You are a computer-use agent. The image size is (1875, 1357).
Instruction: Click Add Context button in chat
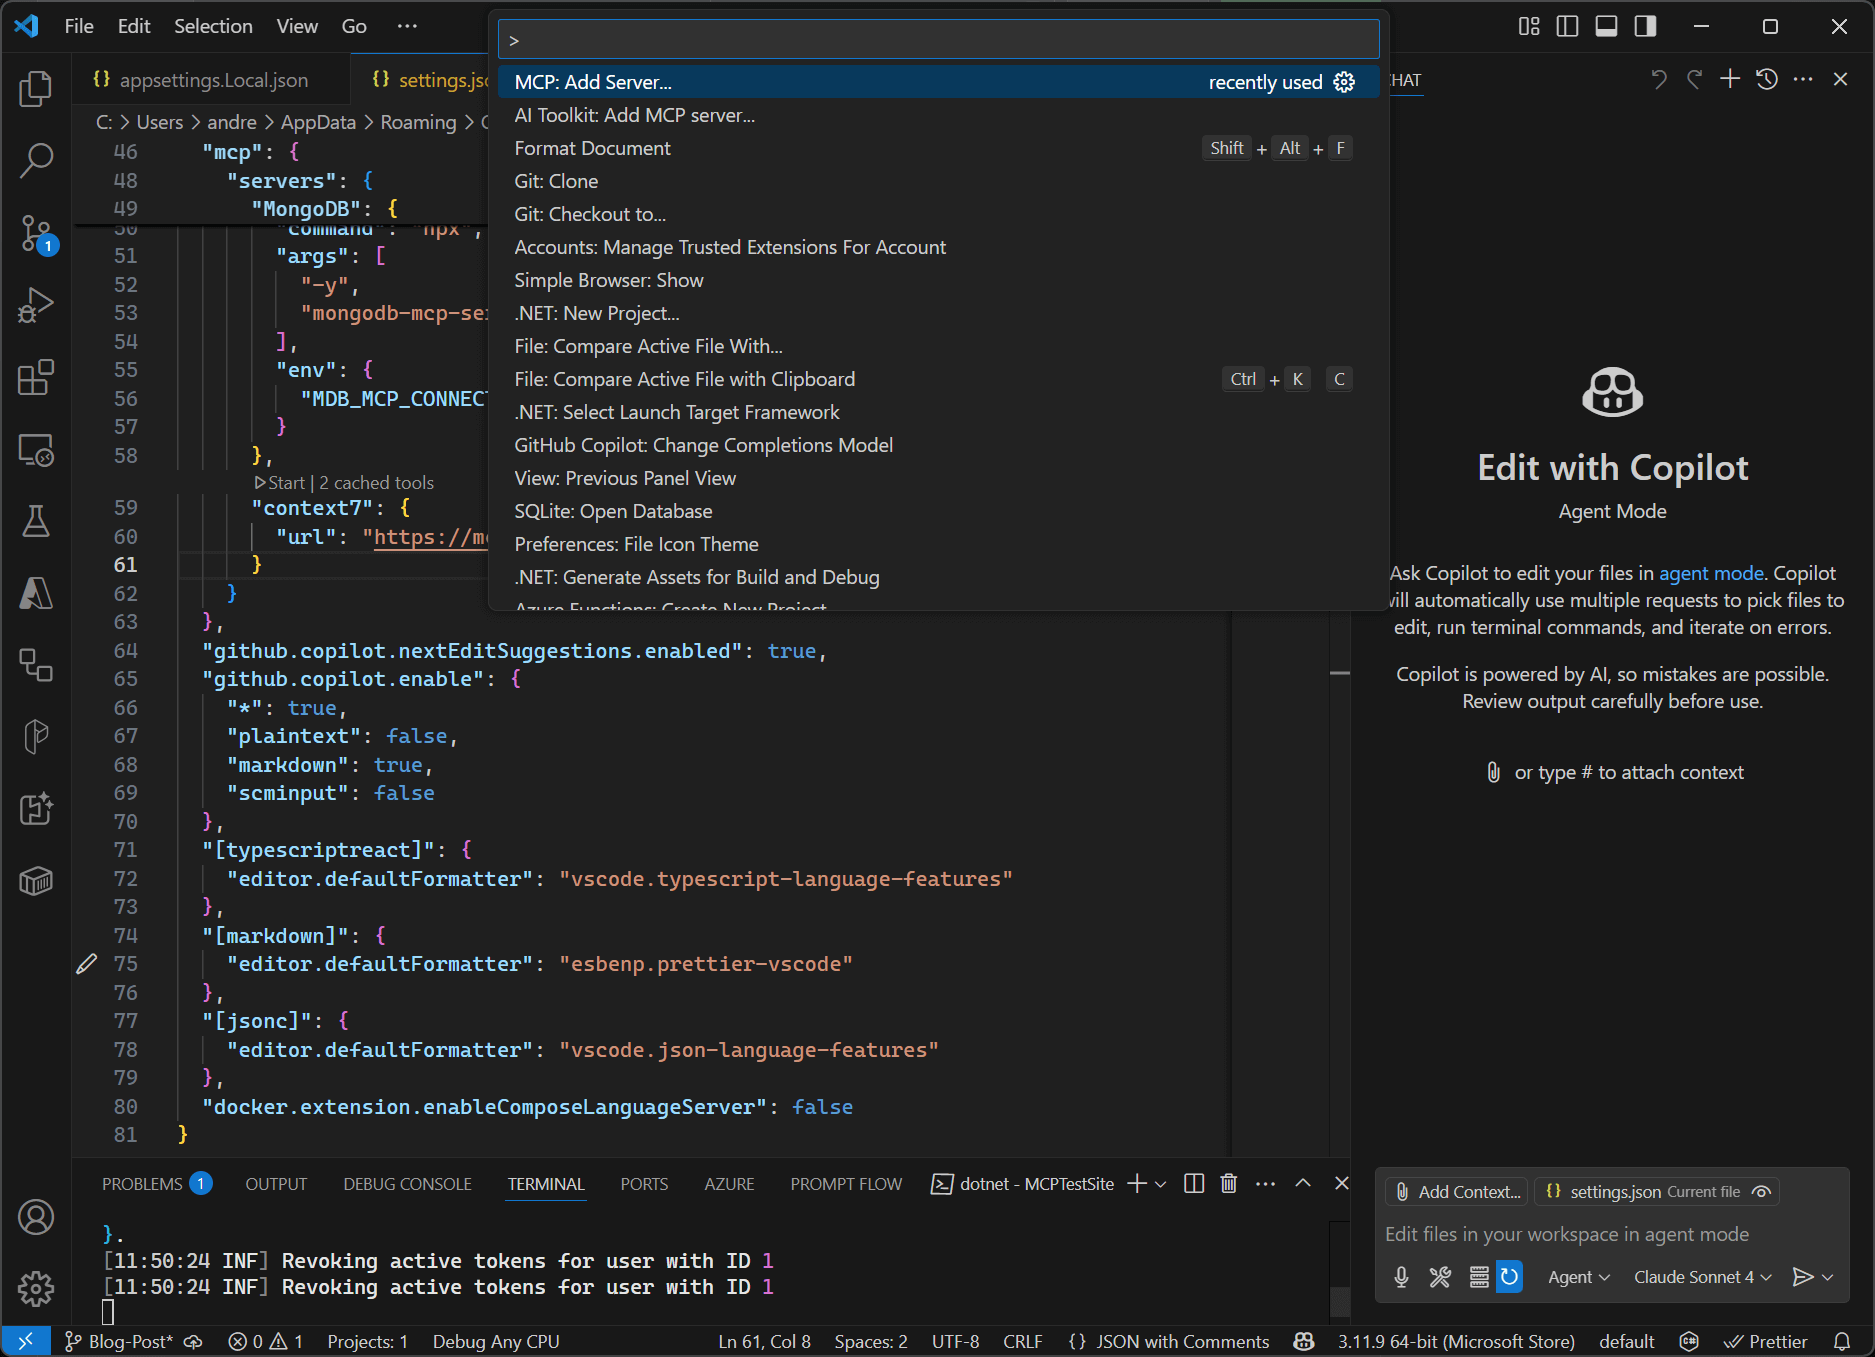1458,1191
